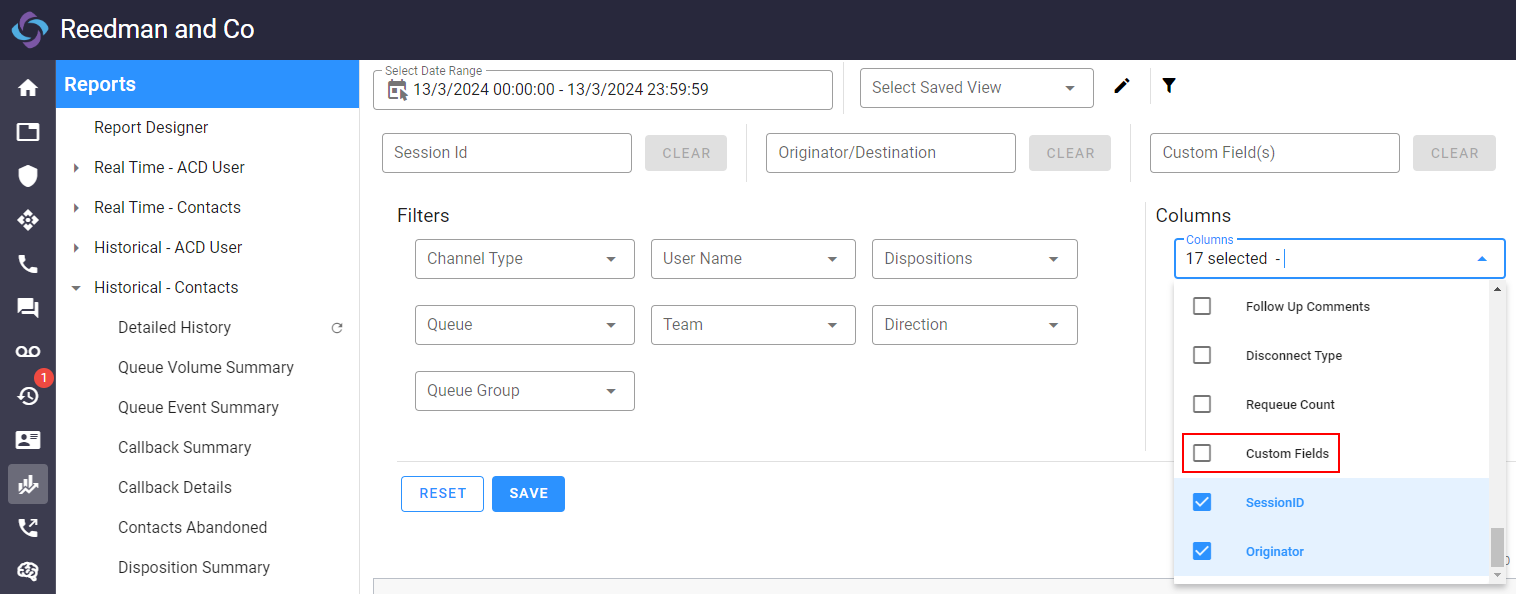Viewport: 1516px width, 594px height.
Task: Click the Reports panel header
Action: point(207,84)
